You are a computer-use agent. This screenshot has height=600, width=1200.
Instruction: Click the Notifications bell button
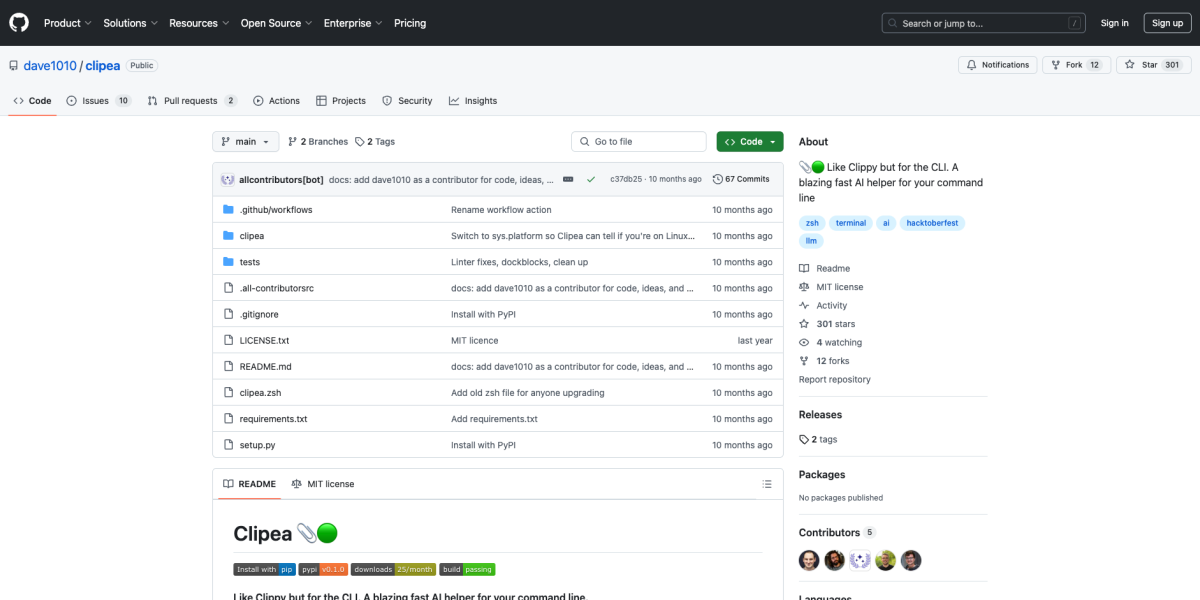(x=997, y=65)
